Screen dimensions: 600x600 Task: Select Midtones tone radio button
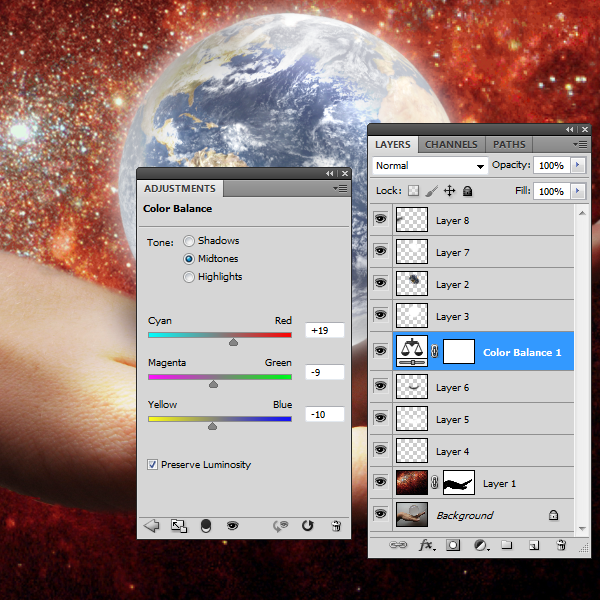tap(189, 259)
